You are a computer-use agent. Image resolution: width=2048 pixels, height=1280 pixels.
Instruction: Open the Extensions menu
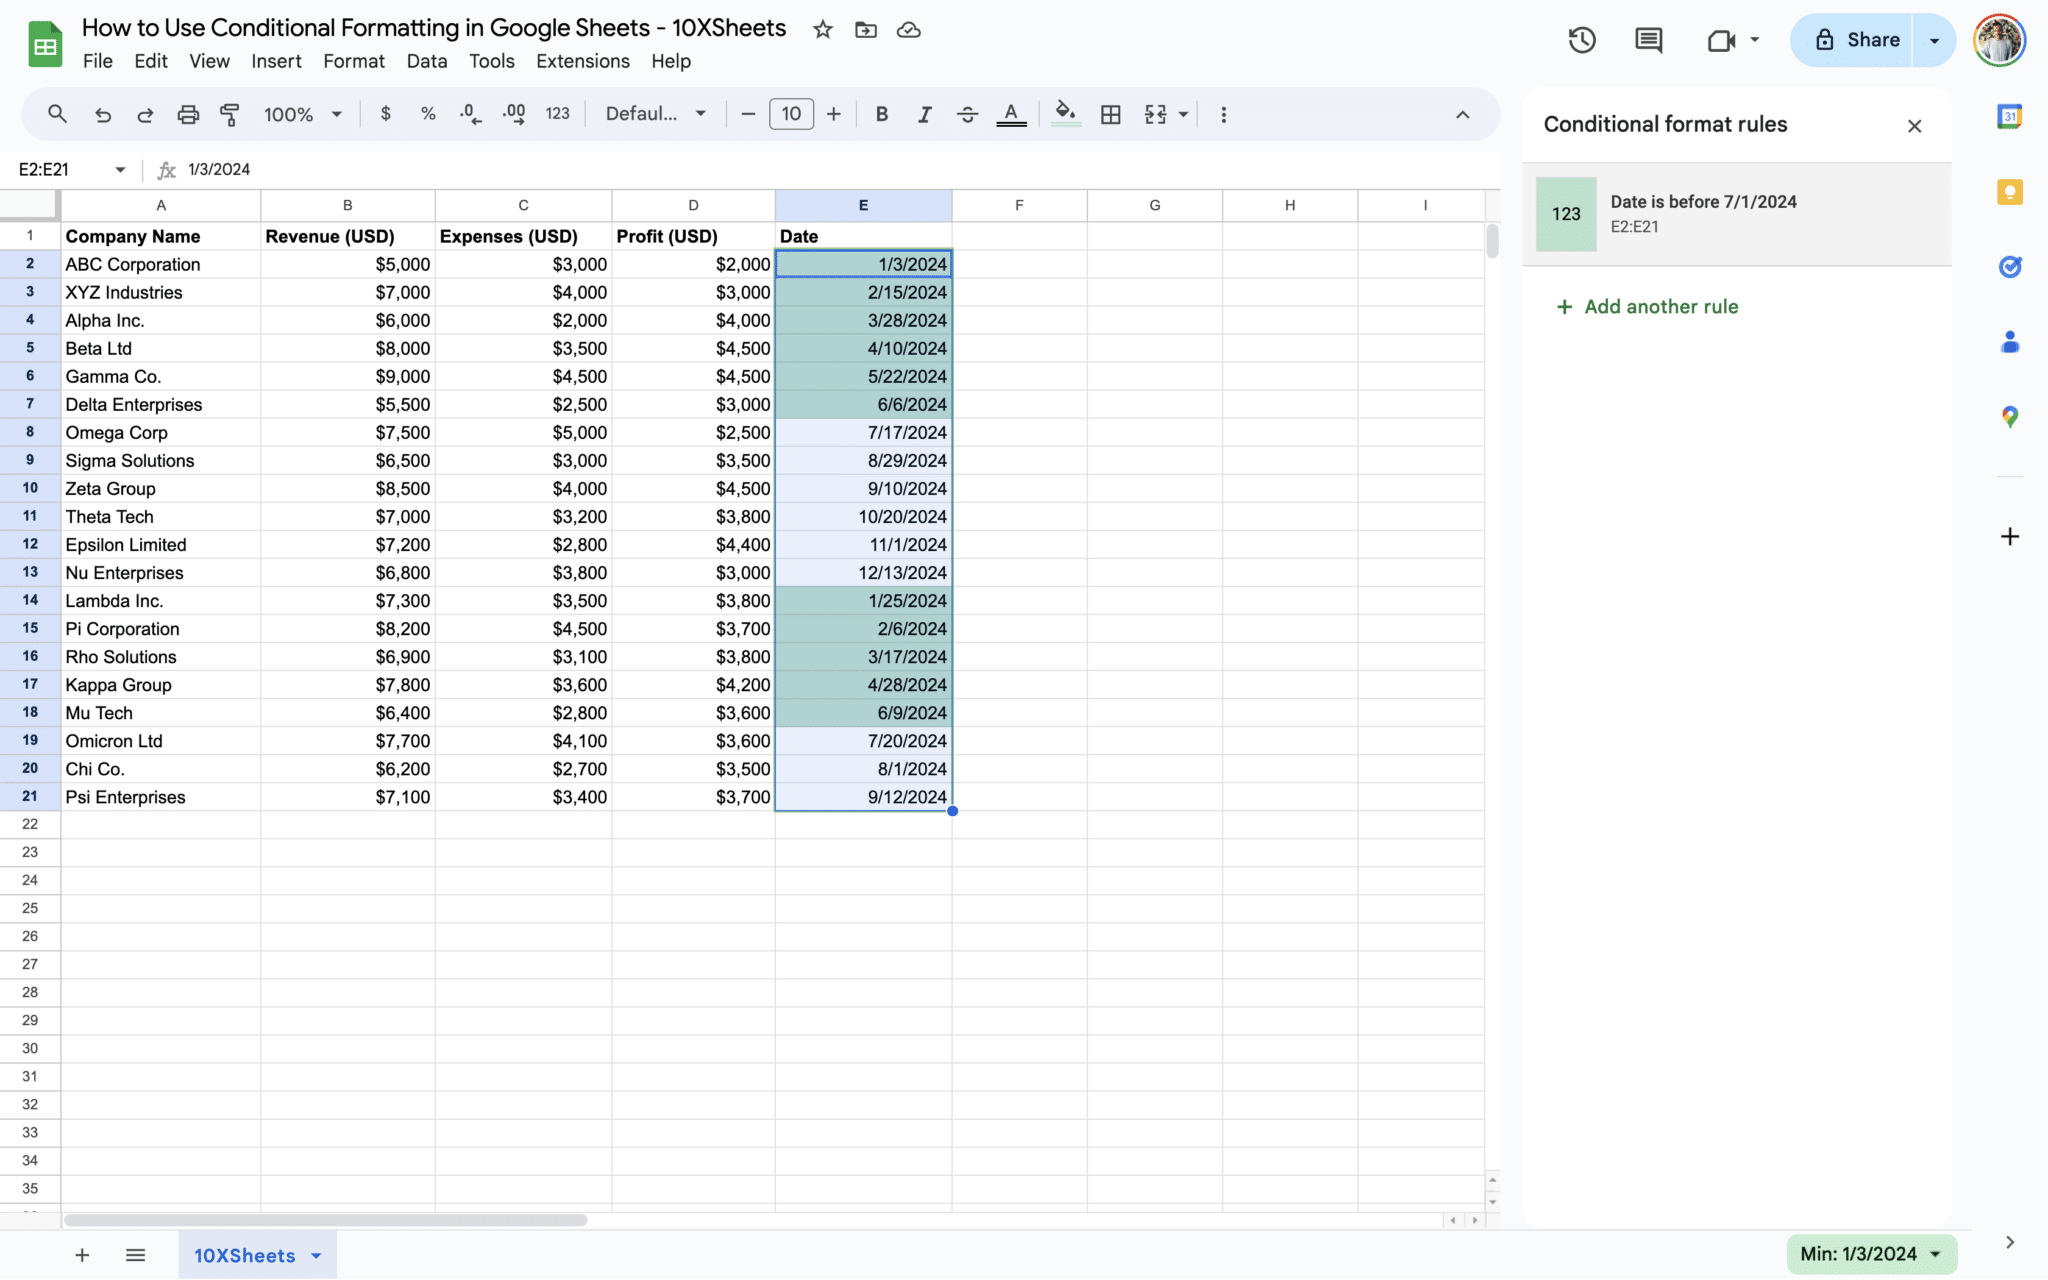(x=583, y=61)
